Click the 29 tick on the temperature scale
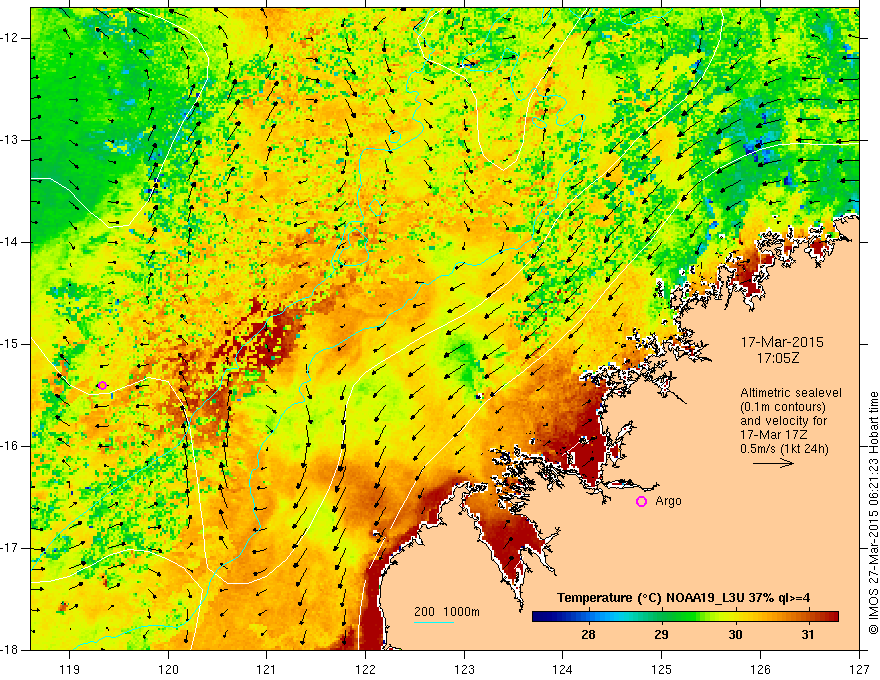880x680 pixels. coord(661,635)
